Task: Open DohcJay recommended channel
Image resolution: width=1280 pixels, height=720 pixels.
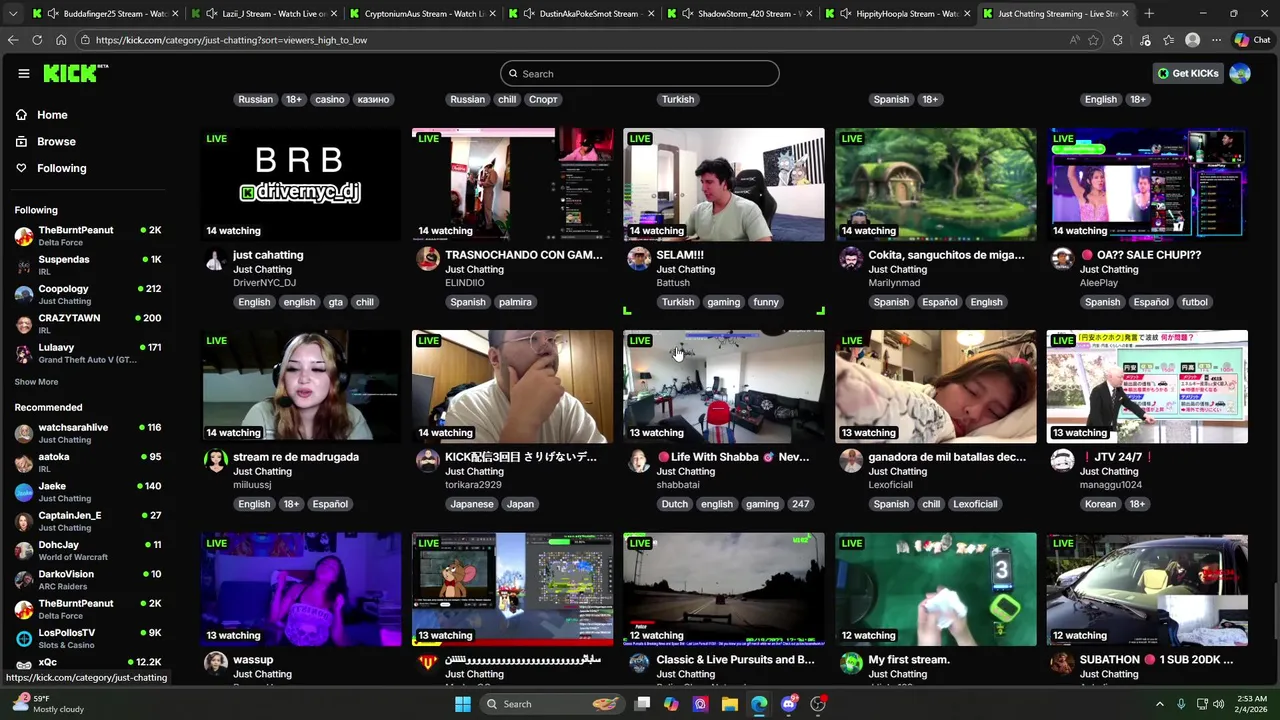Action: pyautogui.click(x=88, y=550)
